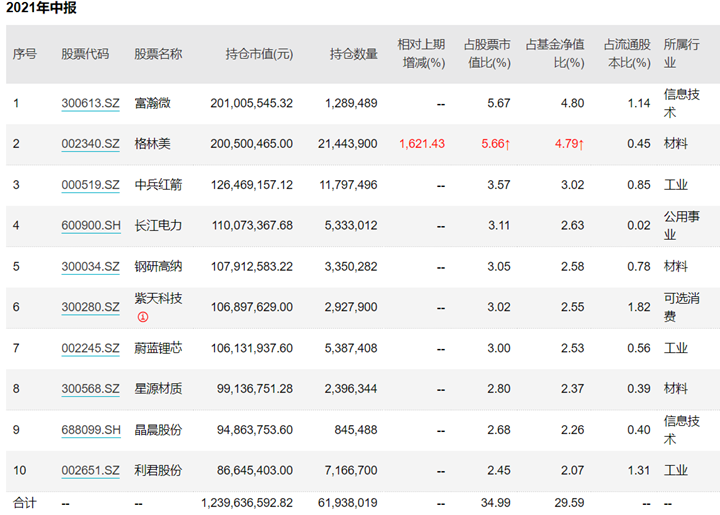Click the 股票名称 column header
Screen dimensions: 720x515
(158, 54)
